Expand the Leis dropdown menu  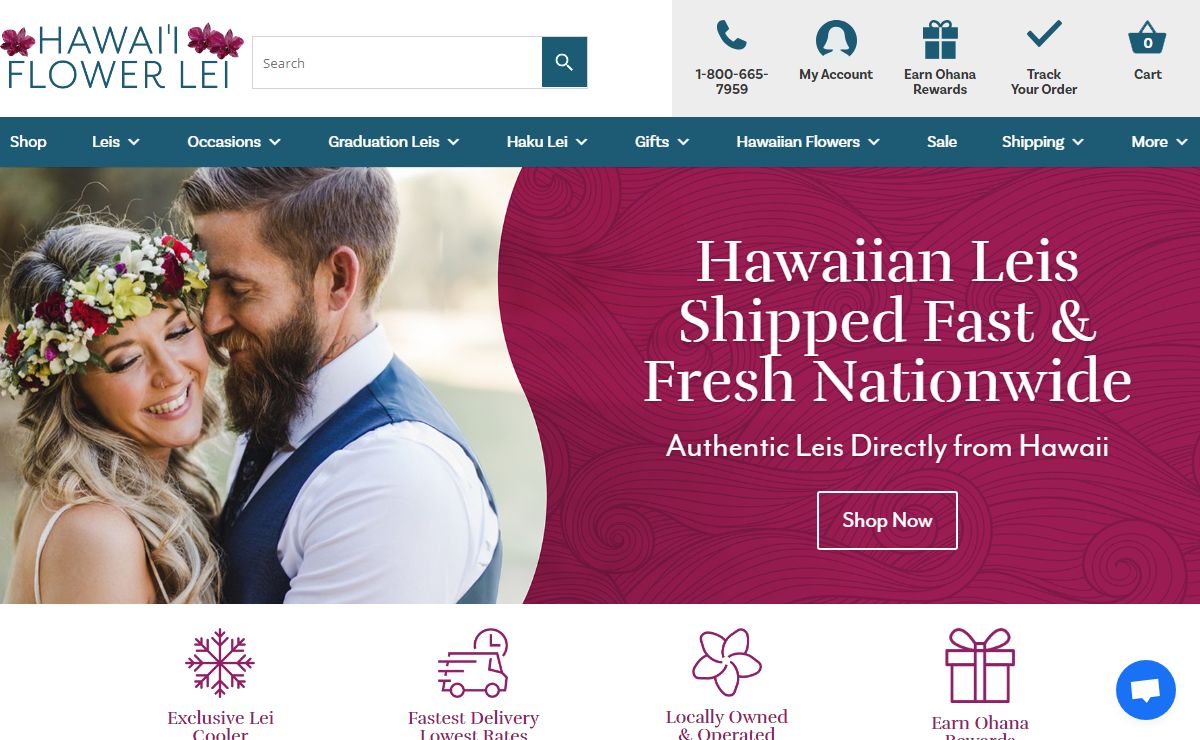pos(116,142)
